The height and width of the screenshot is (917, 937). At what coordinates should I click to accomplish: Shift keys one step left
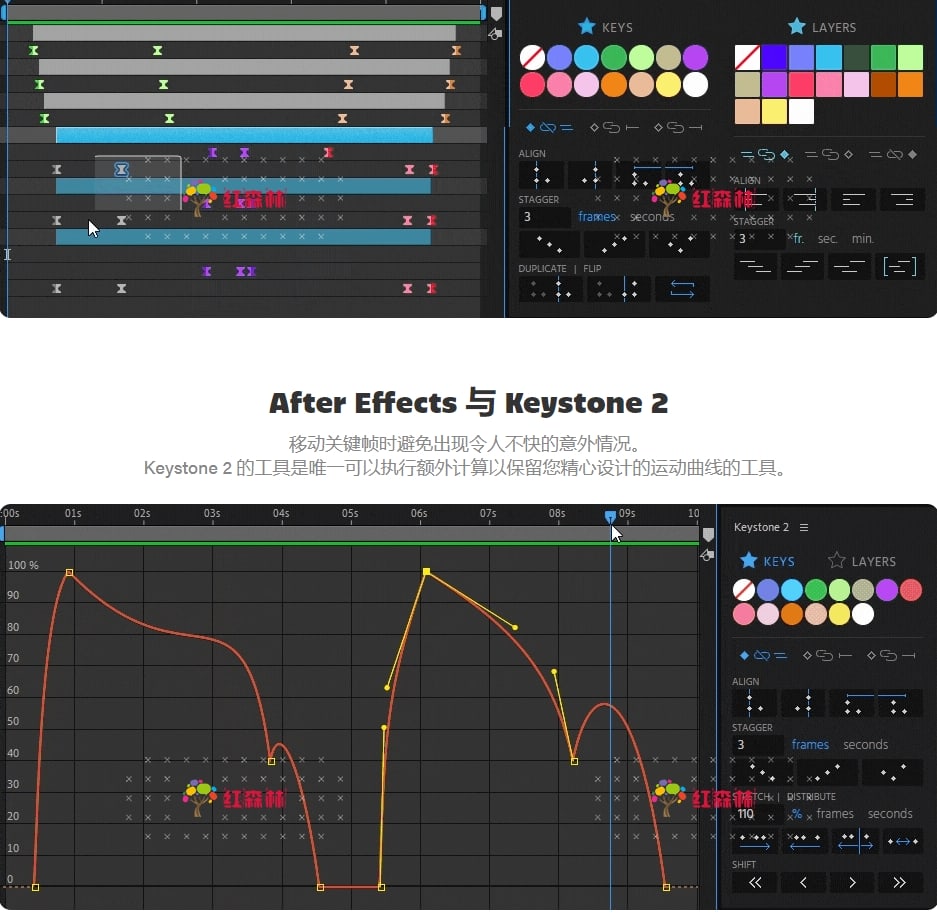tap(803, 882)
